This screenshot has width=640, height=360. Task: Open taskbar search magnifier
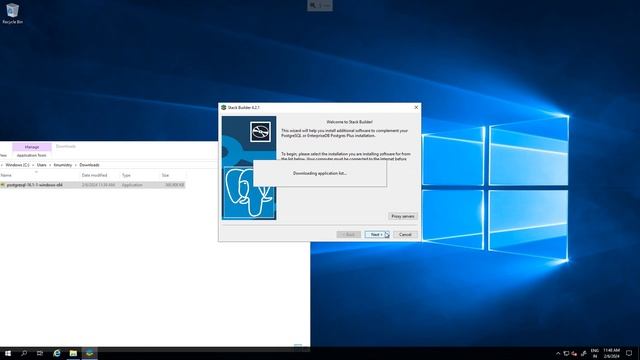[x=24, y=353]
